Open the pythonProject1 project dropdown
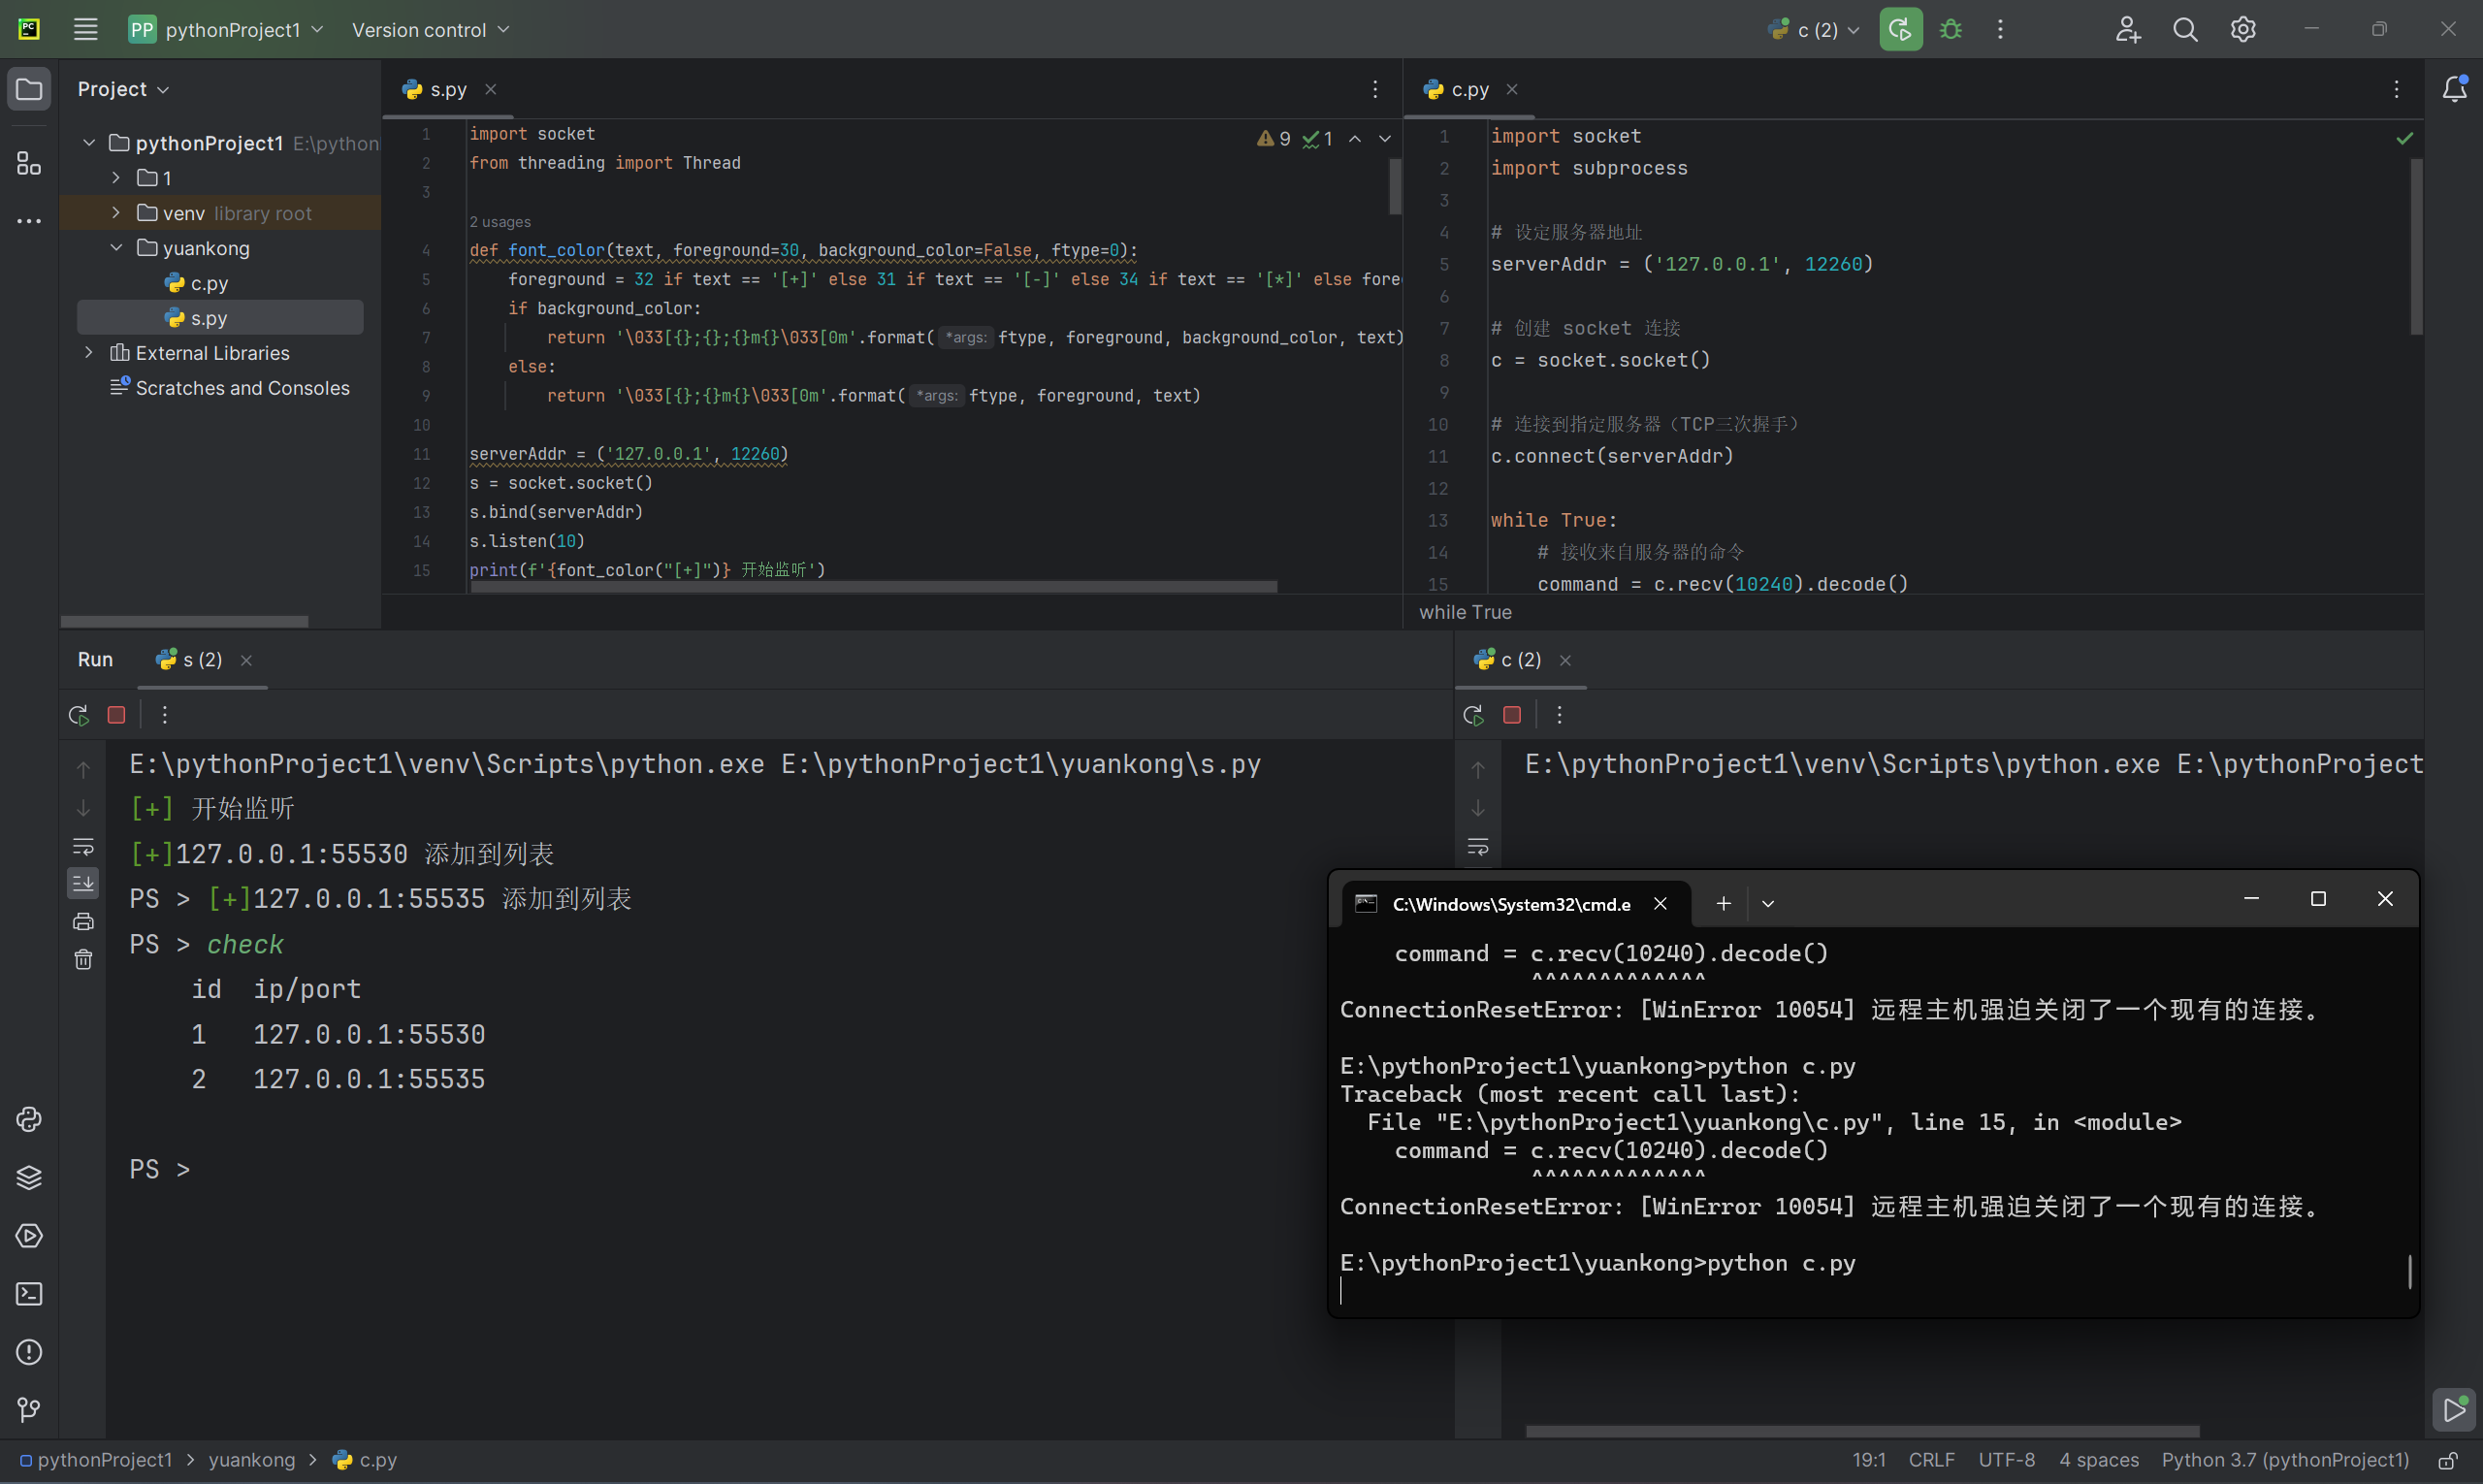Viewport: 2483px width, 1484px height. (x=226, y=29)
